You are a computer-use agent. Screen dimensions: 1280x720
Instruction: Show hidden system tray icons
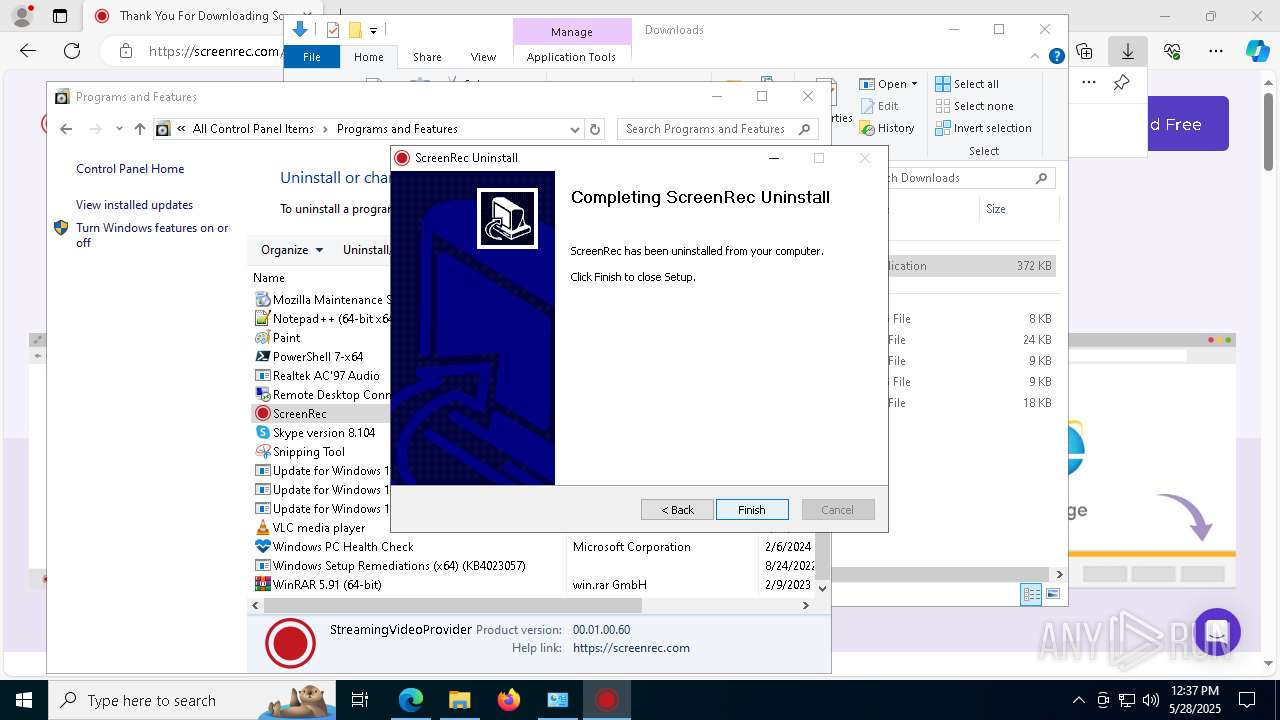pos(1078,700)
